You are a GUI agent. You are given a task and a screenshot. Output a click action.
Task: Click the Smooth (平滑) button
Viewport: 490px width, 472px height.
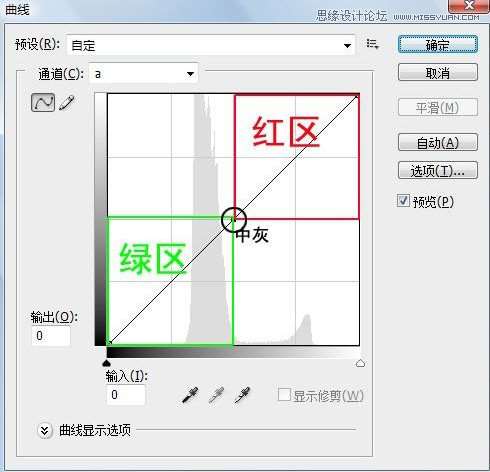coord(438,108)
